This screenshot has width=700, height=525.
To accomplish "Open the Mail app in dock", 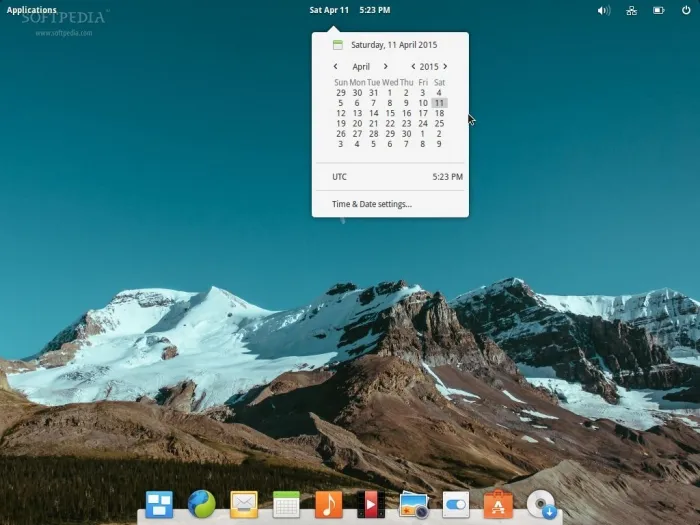I will 244,504.
